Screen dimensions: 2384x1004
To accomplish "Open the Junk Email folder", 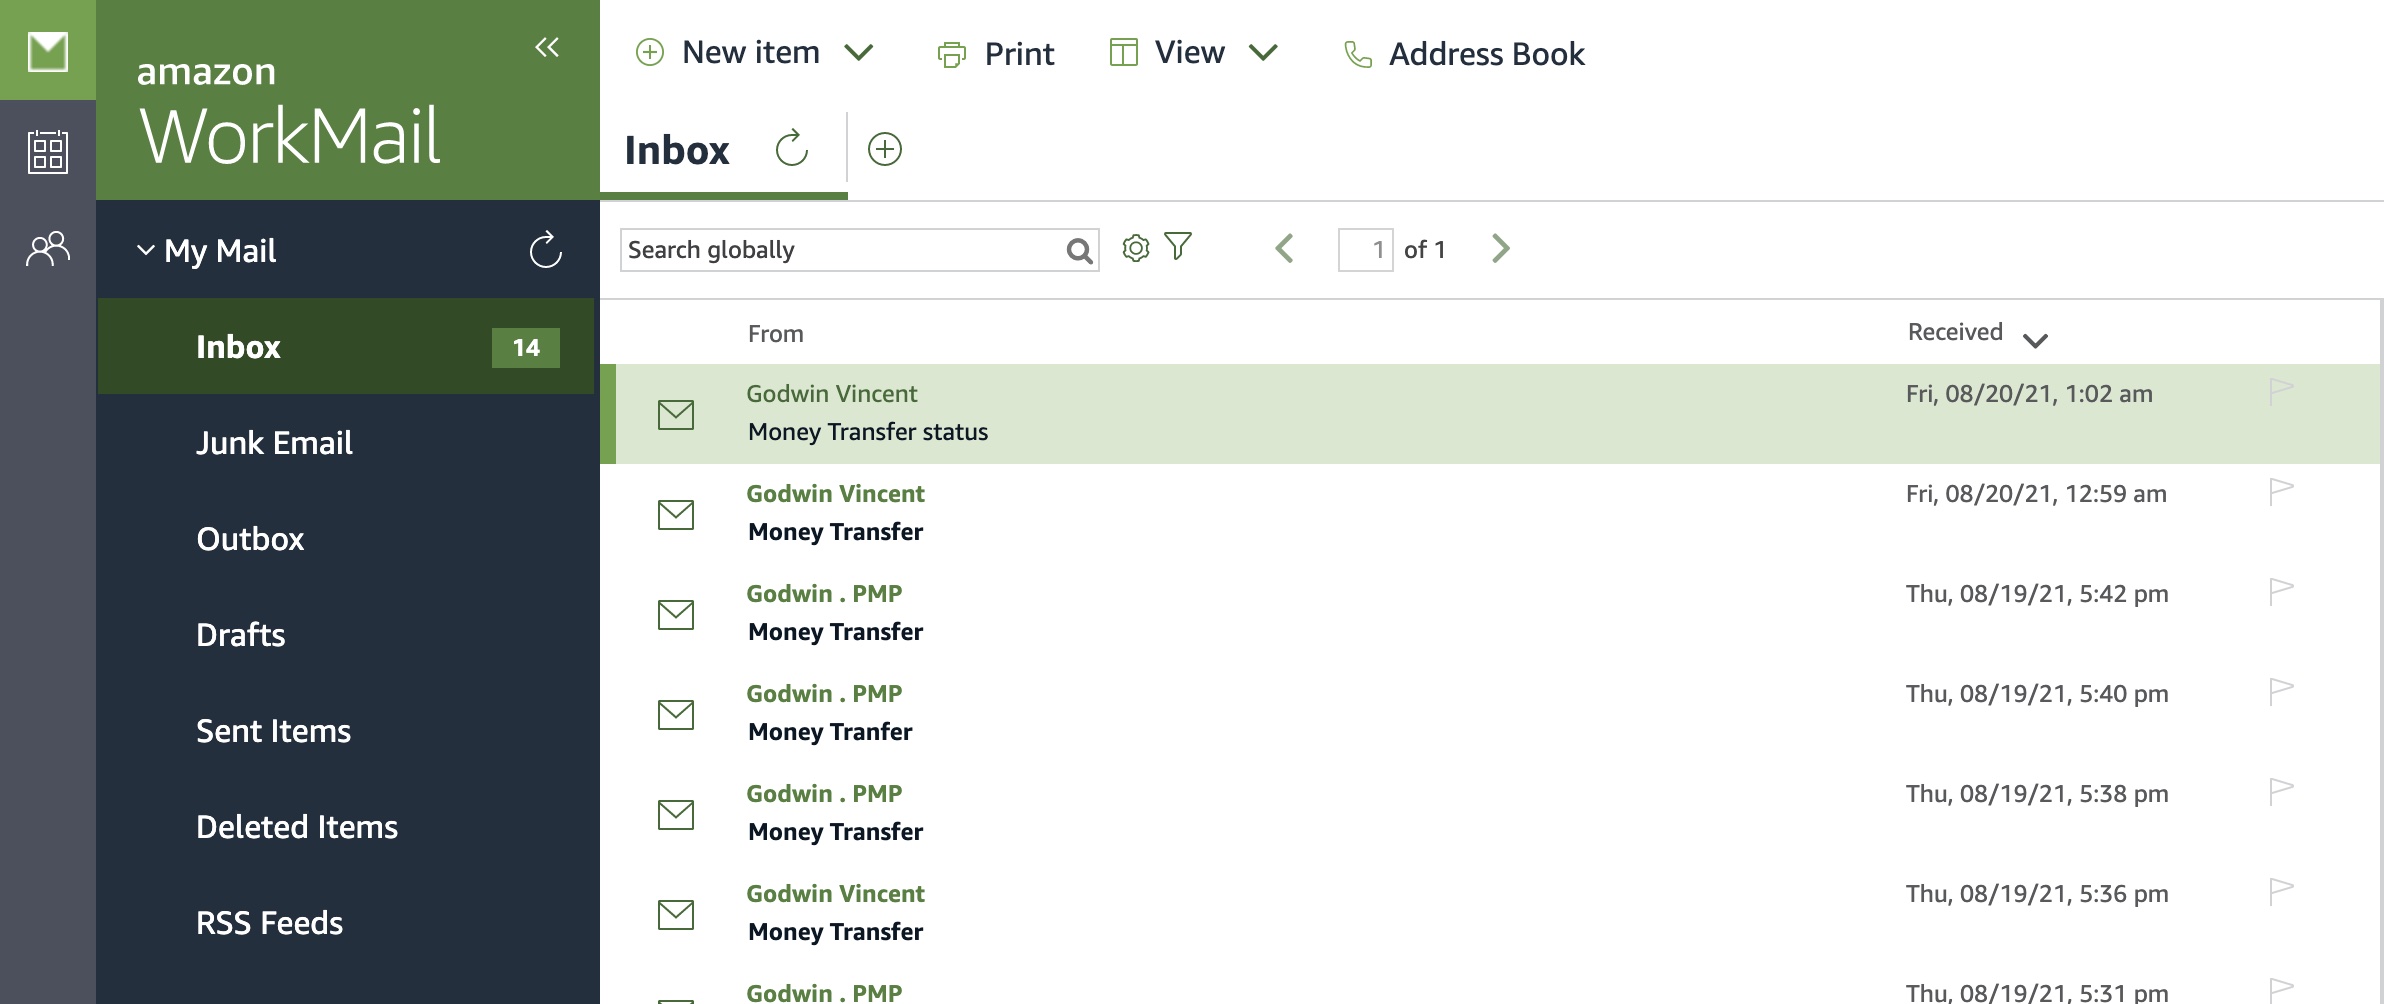I will pos(274,443).
